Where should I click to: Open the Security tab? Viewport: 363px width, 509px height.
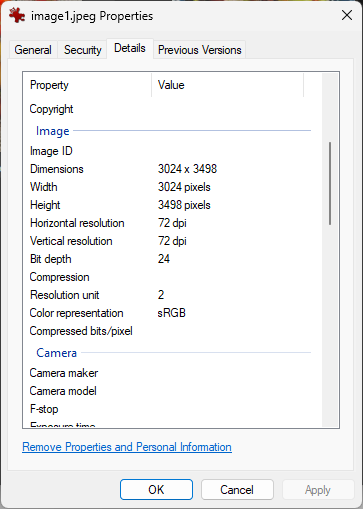(82, 50)
